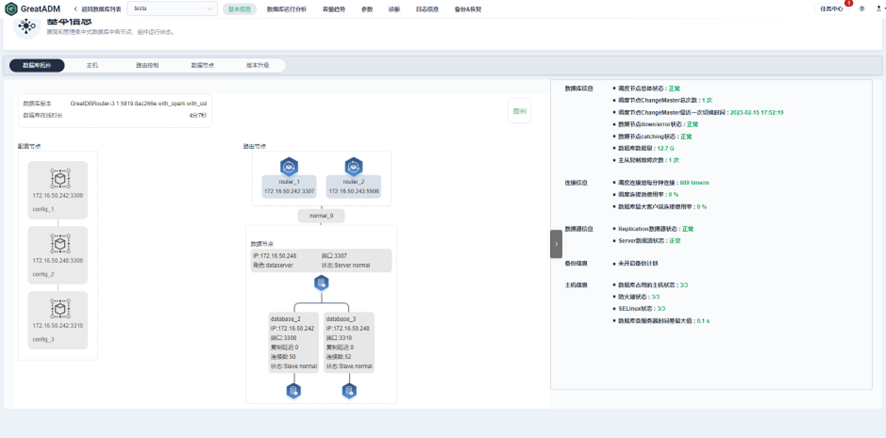Click the router_2 hexagon icon
Image resolution: width=886 pixels, height=438 pixels.
[x=354, y=167]
